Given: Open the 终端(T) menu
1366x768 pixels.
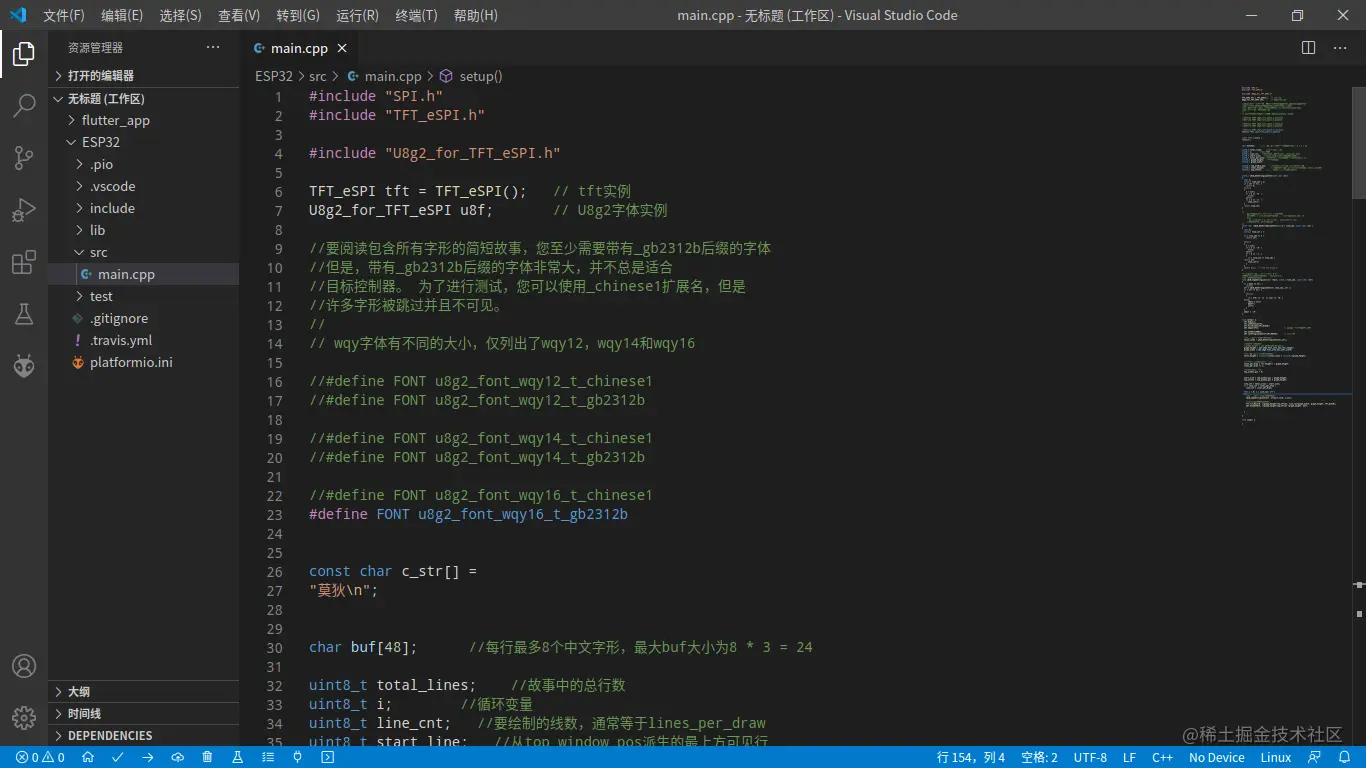Looking at the screenshot, I should pyautogui.click(x=416, y=15).
